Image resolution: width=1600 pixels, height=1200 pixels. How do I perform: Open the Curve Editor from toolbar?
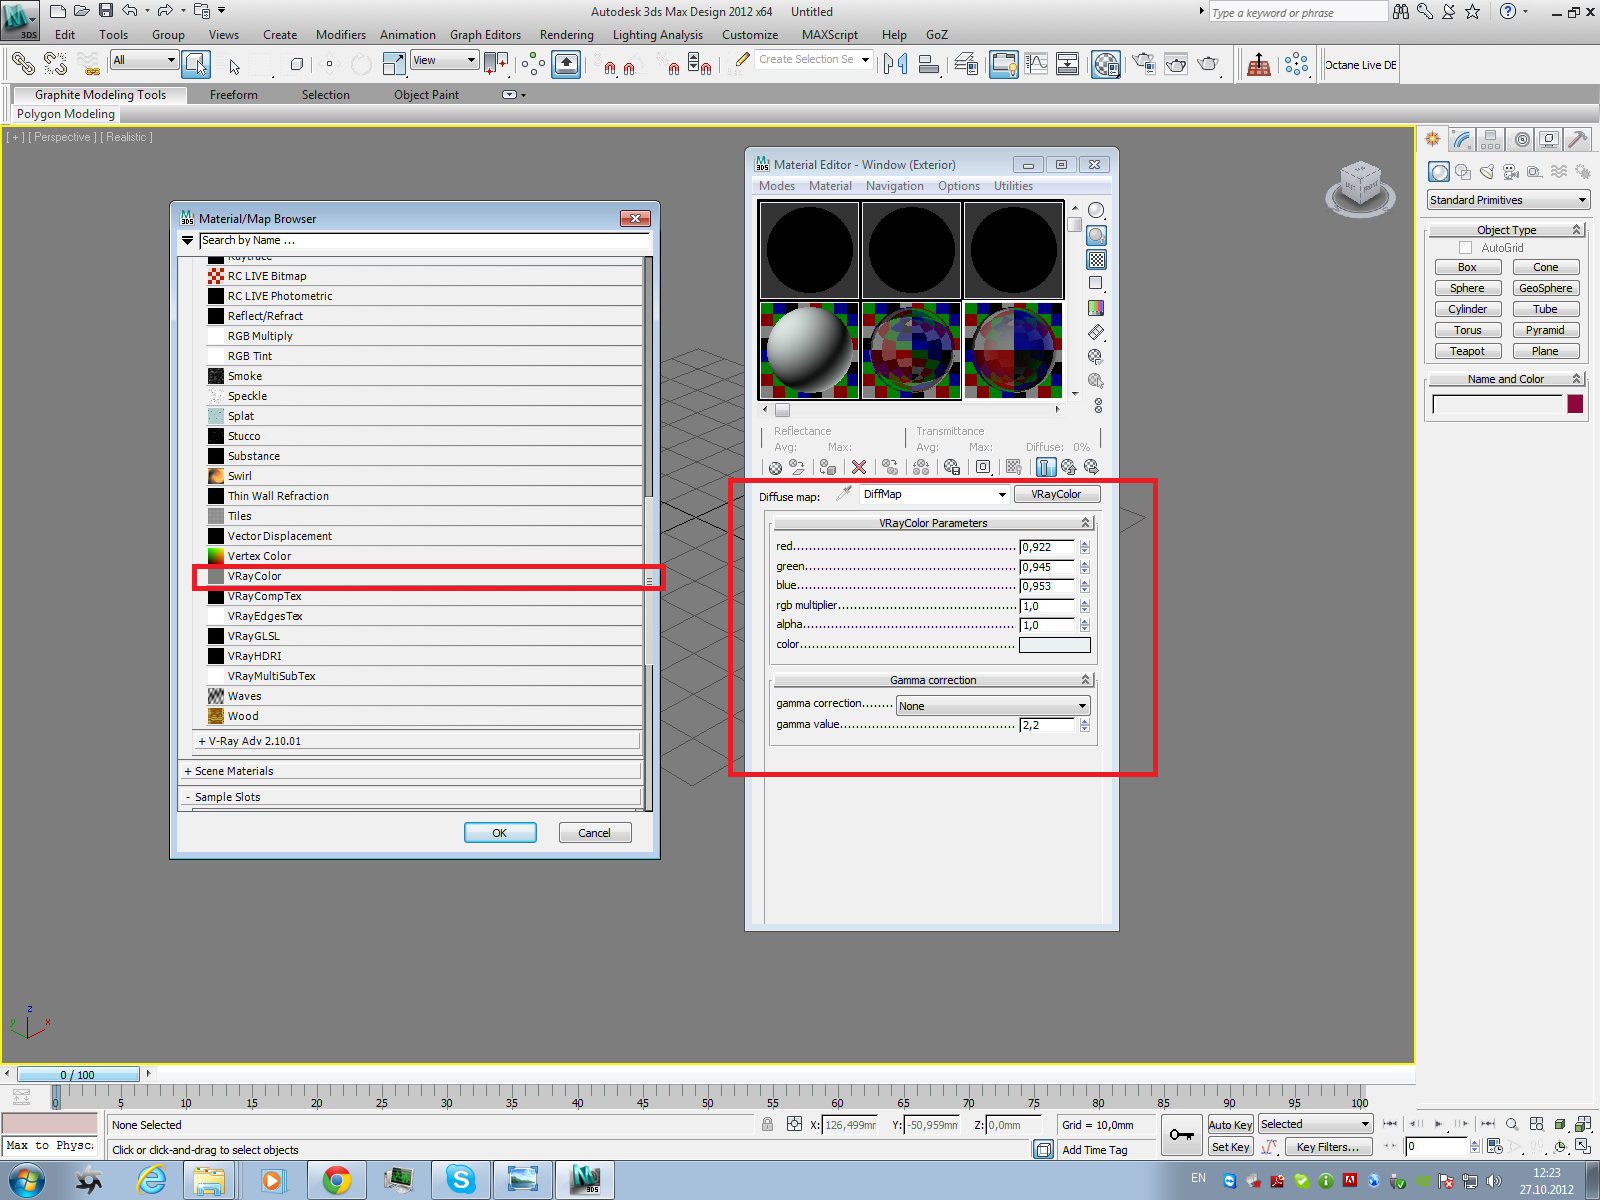(1036, 65)
